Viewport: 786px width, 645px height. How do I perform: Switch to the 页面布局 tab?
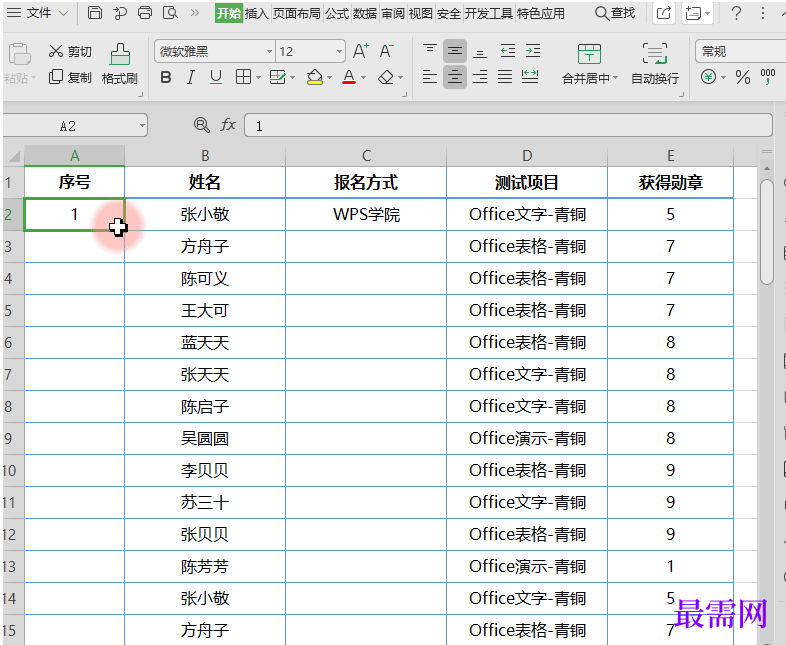[297, 14]
